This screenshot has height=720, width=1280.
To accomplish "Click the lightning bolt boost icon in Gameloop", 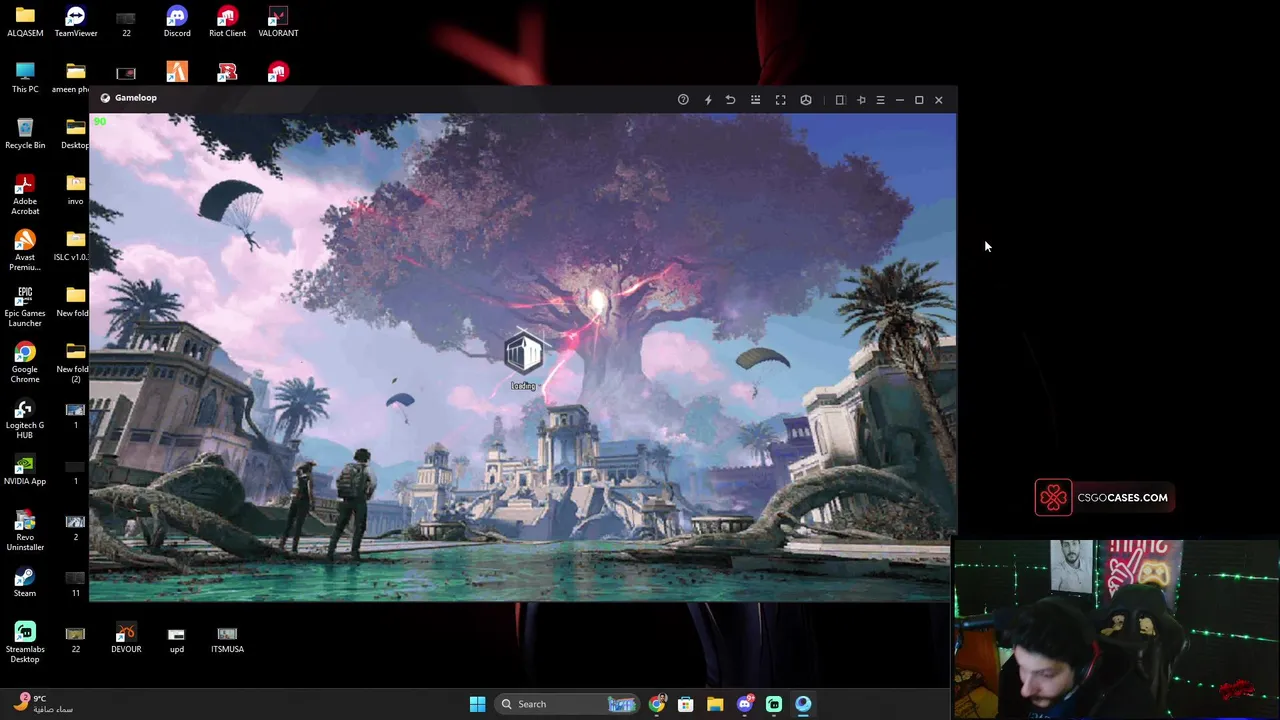I will coord(708,99).
